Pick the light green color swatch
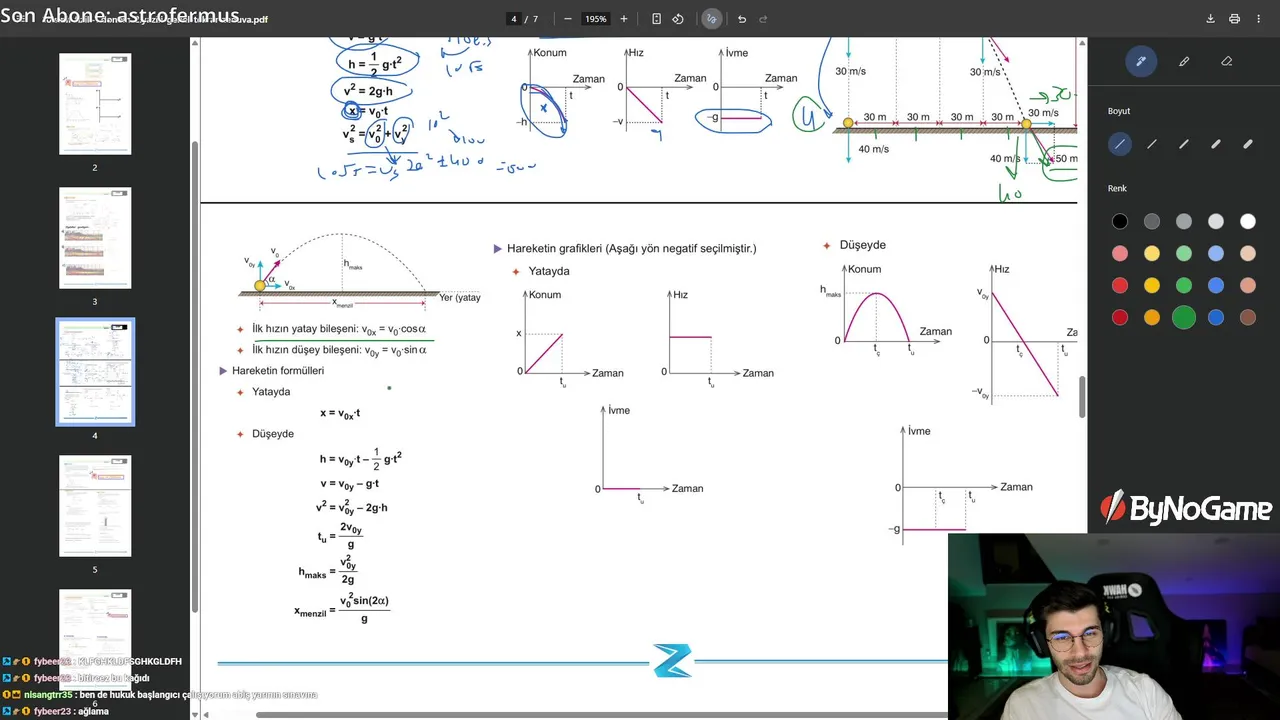The height and width of the screenshot is (720, 1280). pos(1184,254)
